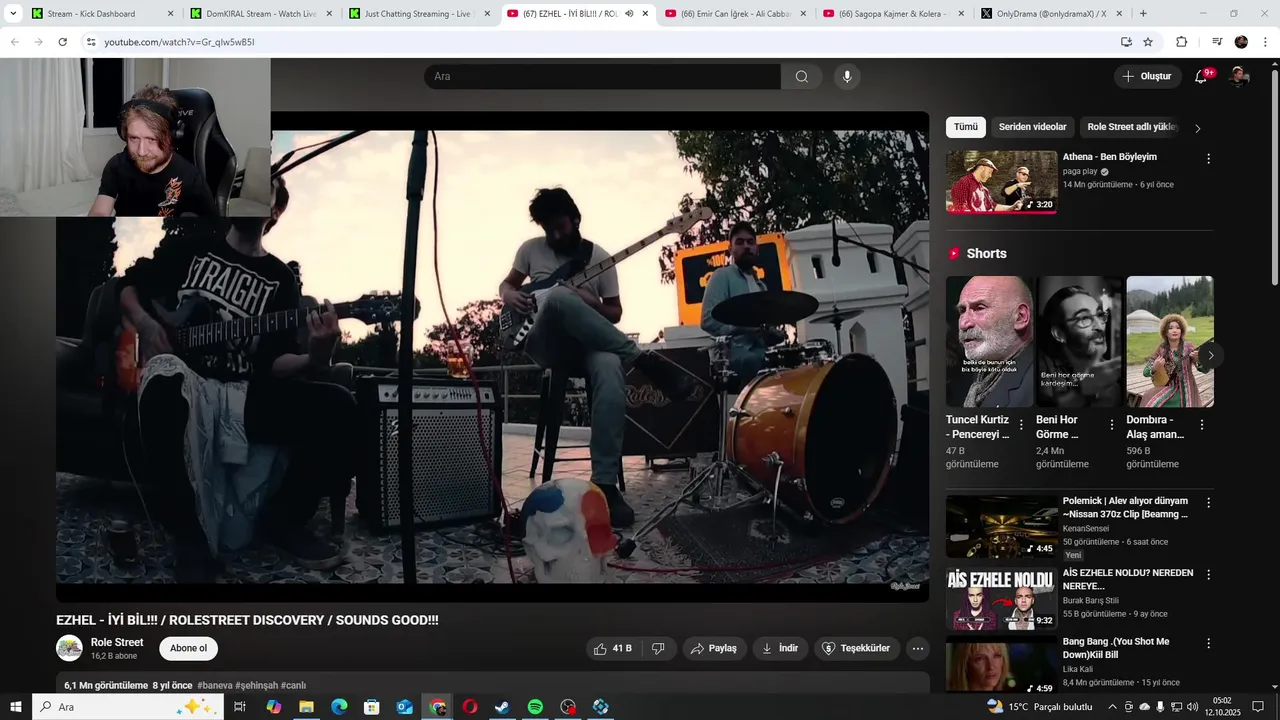
Task: Switch to Sagopa Kajmer & Kolera tab
Action: point(894,14)
